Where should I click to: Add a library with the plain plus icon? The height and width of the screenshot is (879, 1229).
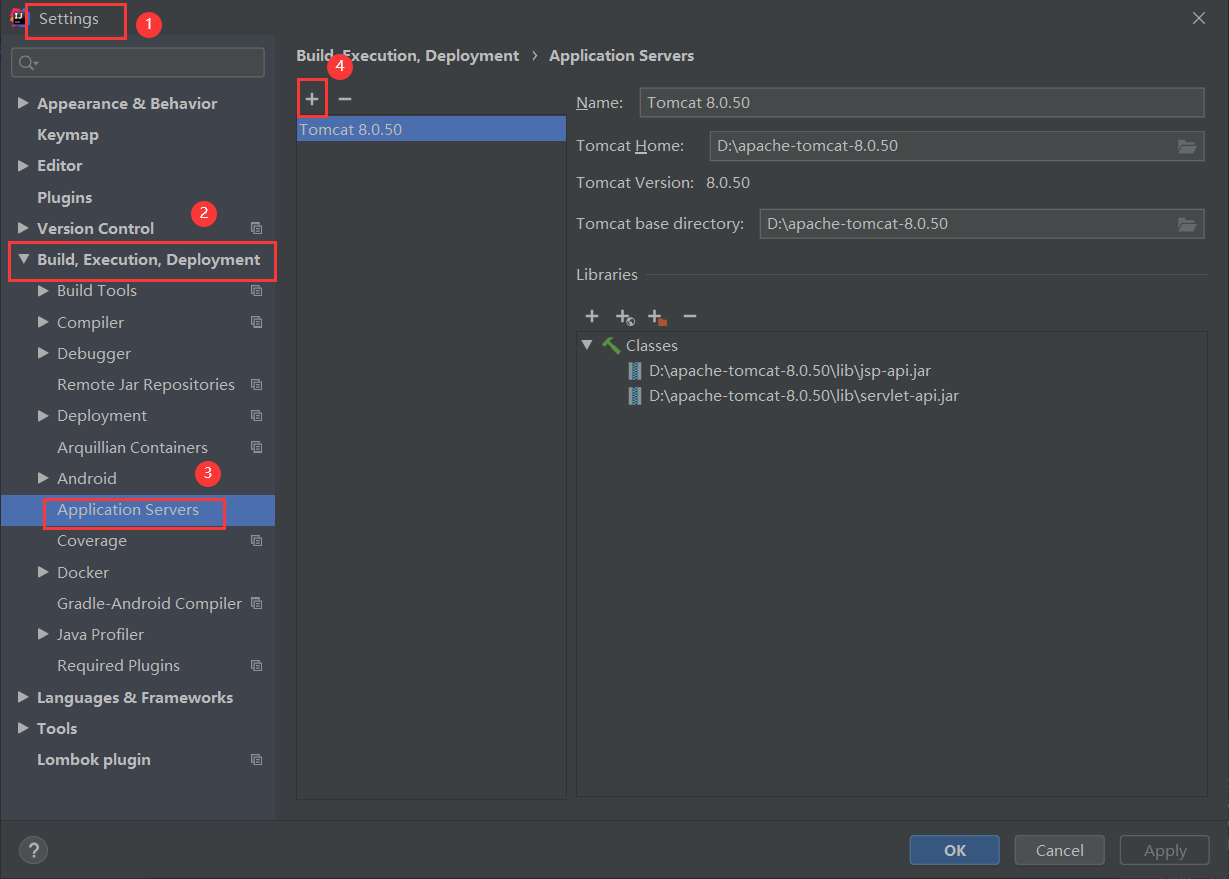[x=592, y=316]
